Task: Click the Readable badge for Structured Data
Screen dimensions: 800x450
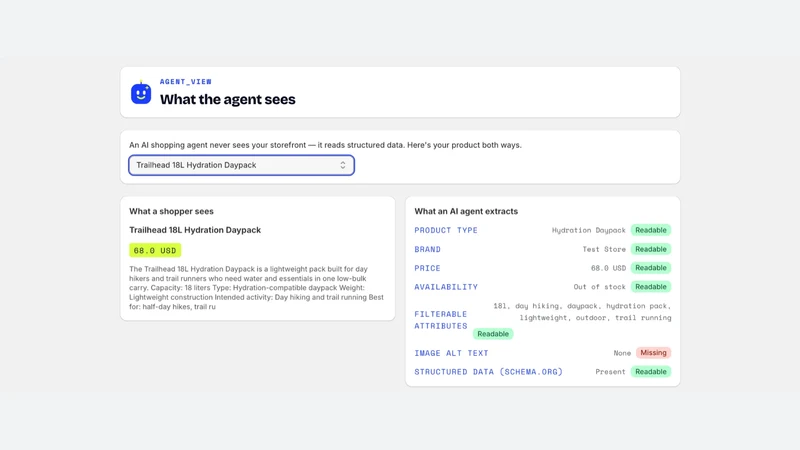Action: pyautogui.click(x=651, y=371)
